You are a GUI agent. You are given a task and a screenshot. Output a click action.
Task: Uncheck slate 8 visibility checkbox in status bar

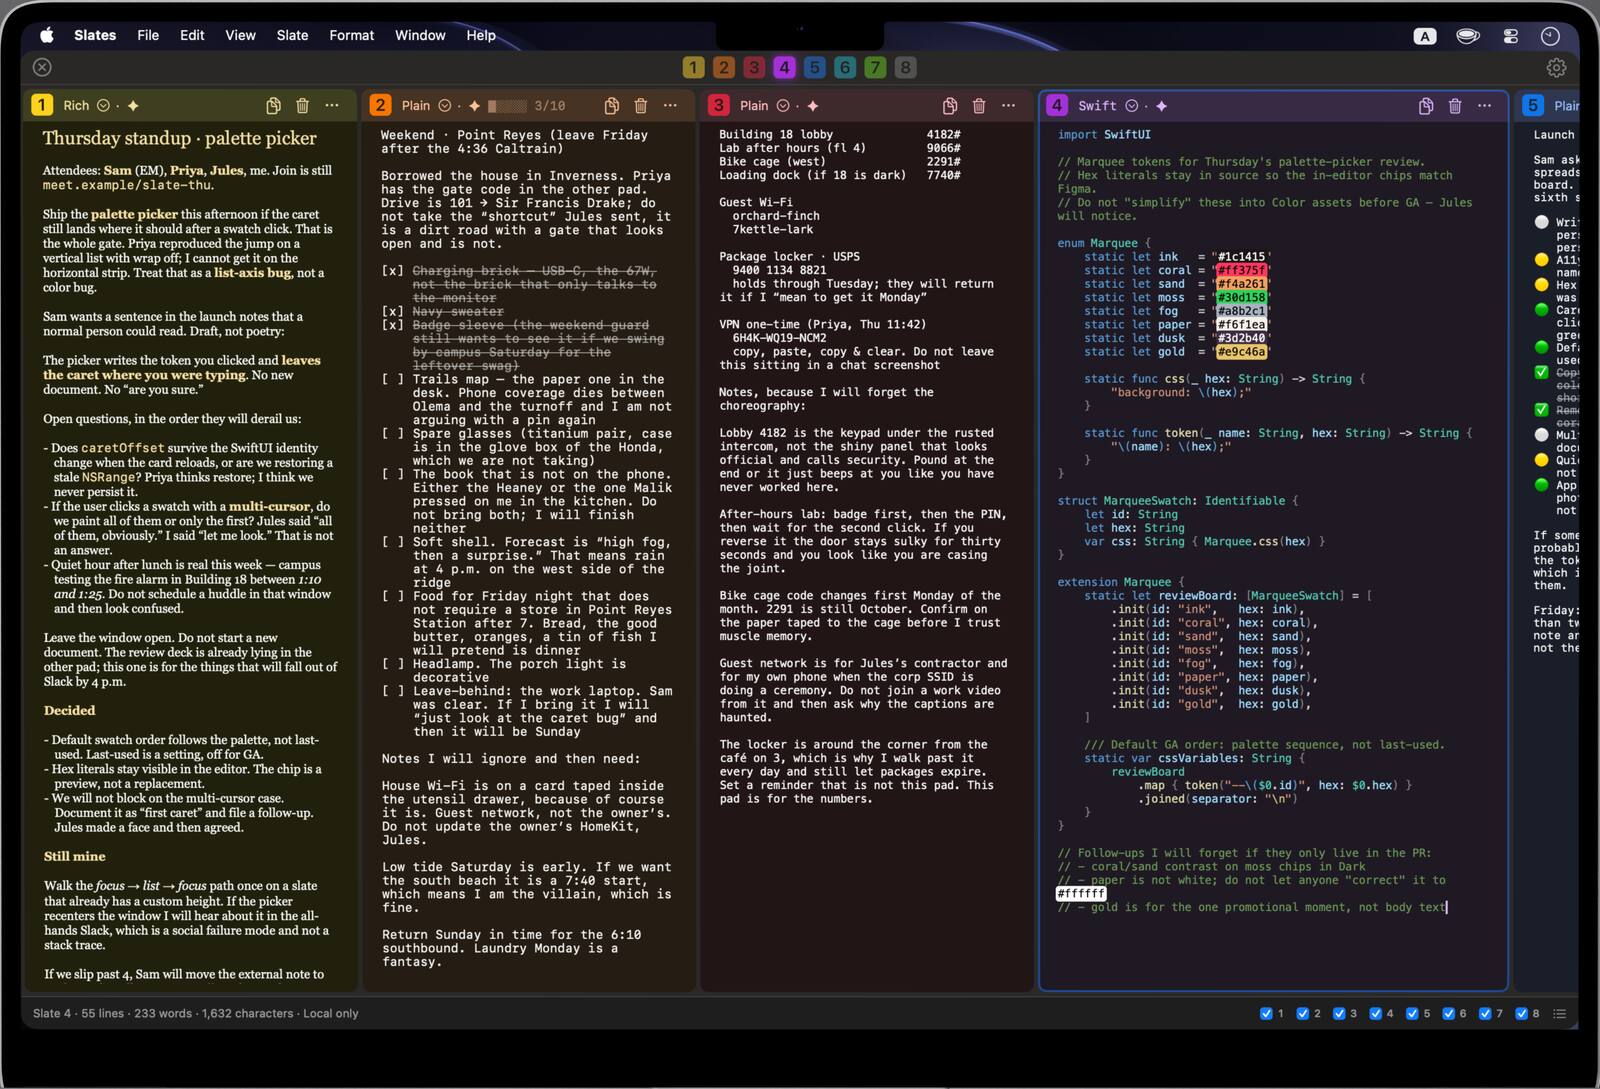click(x=1521, y=1013)
